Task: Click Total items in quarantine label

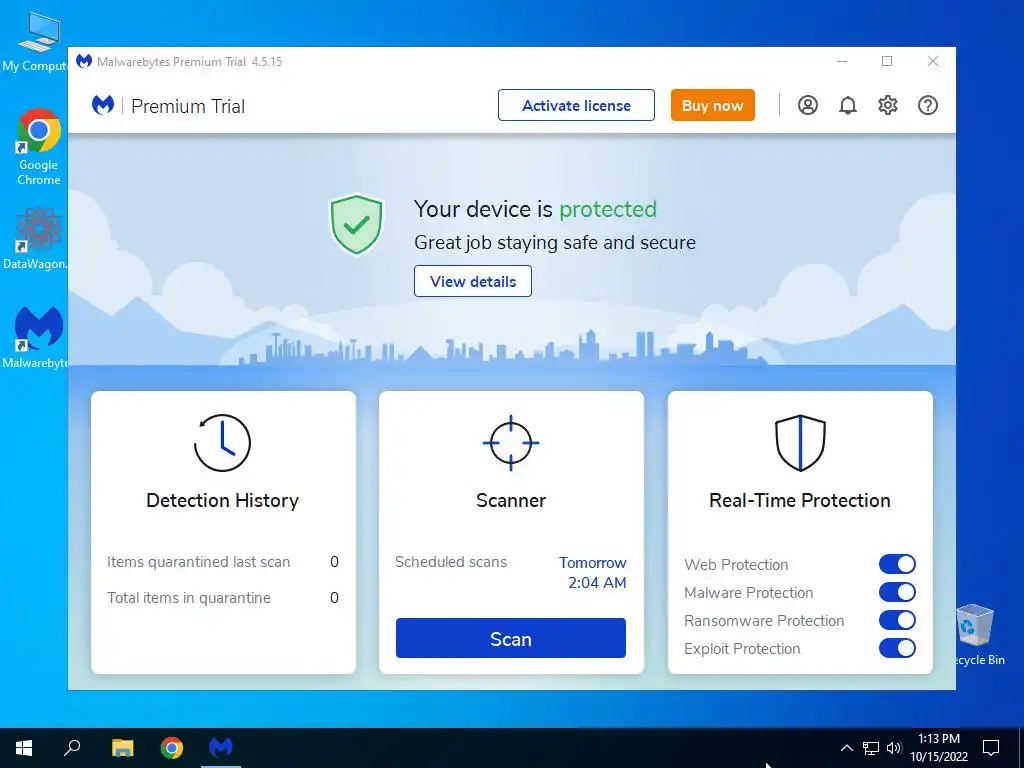Action: coord(189,598)
